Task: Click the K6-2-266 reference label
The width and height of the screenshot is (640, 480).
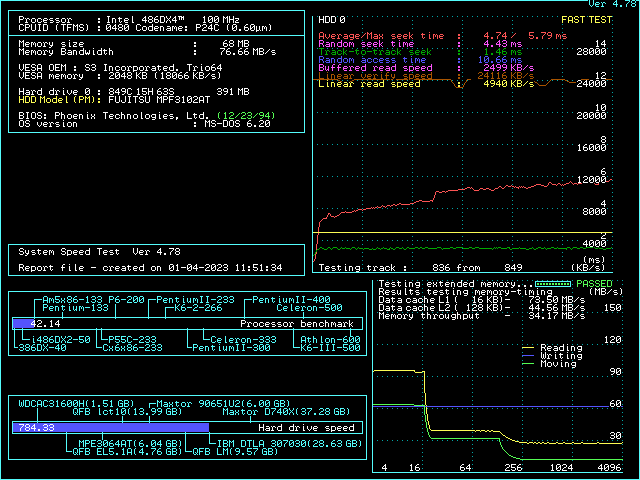Action: tap(198, 308)
